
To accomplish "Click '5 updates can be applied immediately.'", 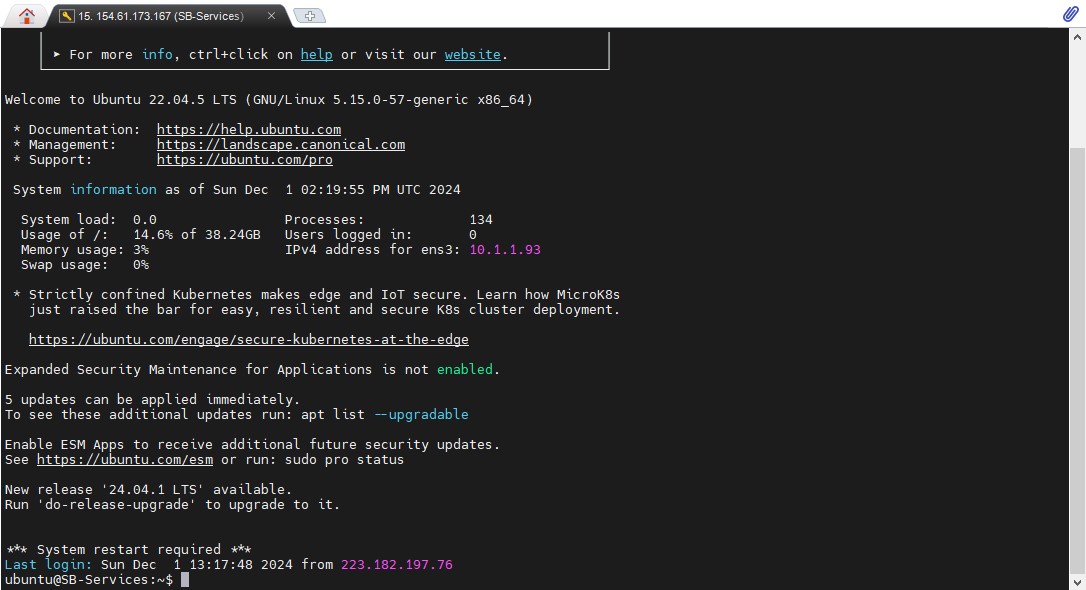I will (152, 400).
